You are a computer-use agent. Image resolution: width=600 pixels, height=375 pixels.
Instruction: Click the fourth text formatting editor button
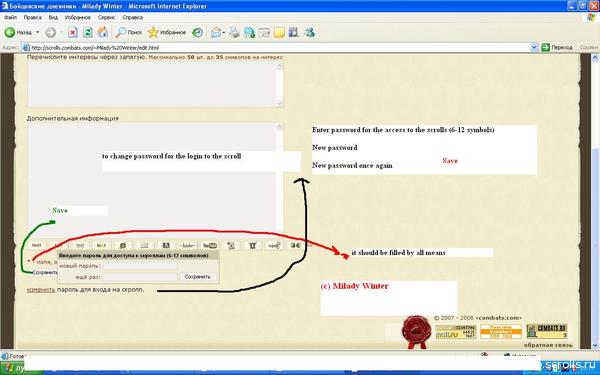coord(101,245)
